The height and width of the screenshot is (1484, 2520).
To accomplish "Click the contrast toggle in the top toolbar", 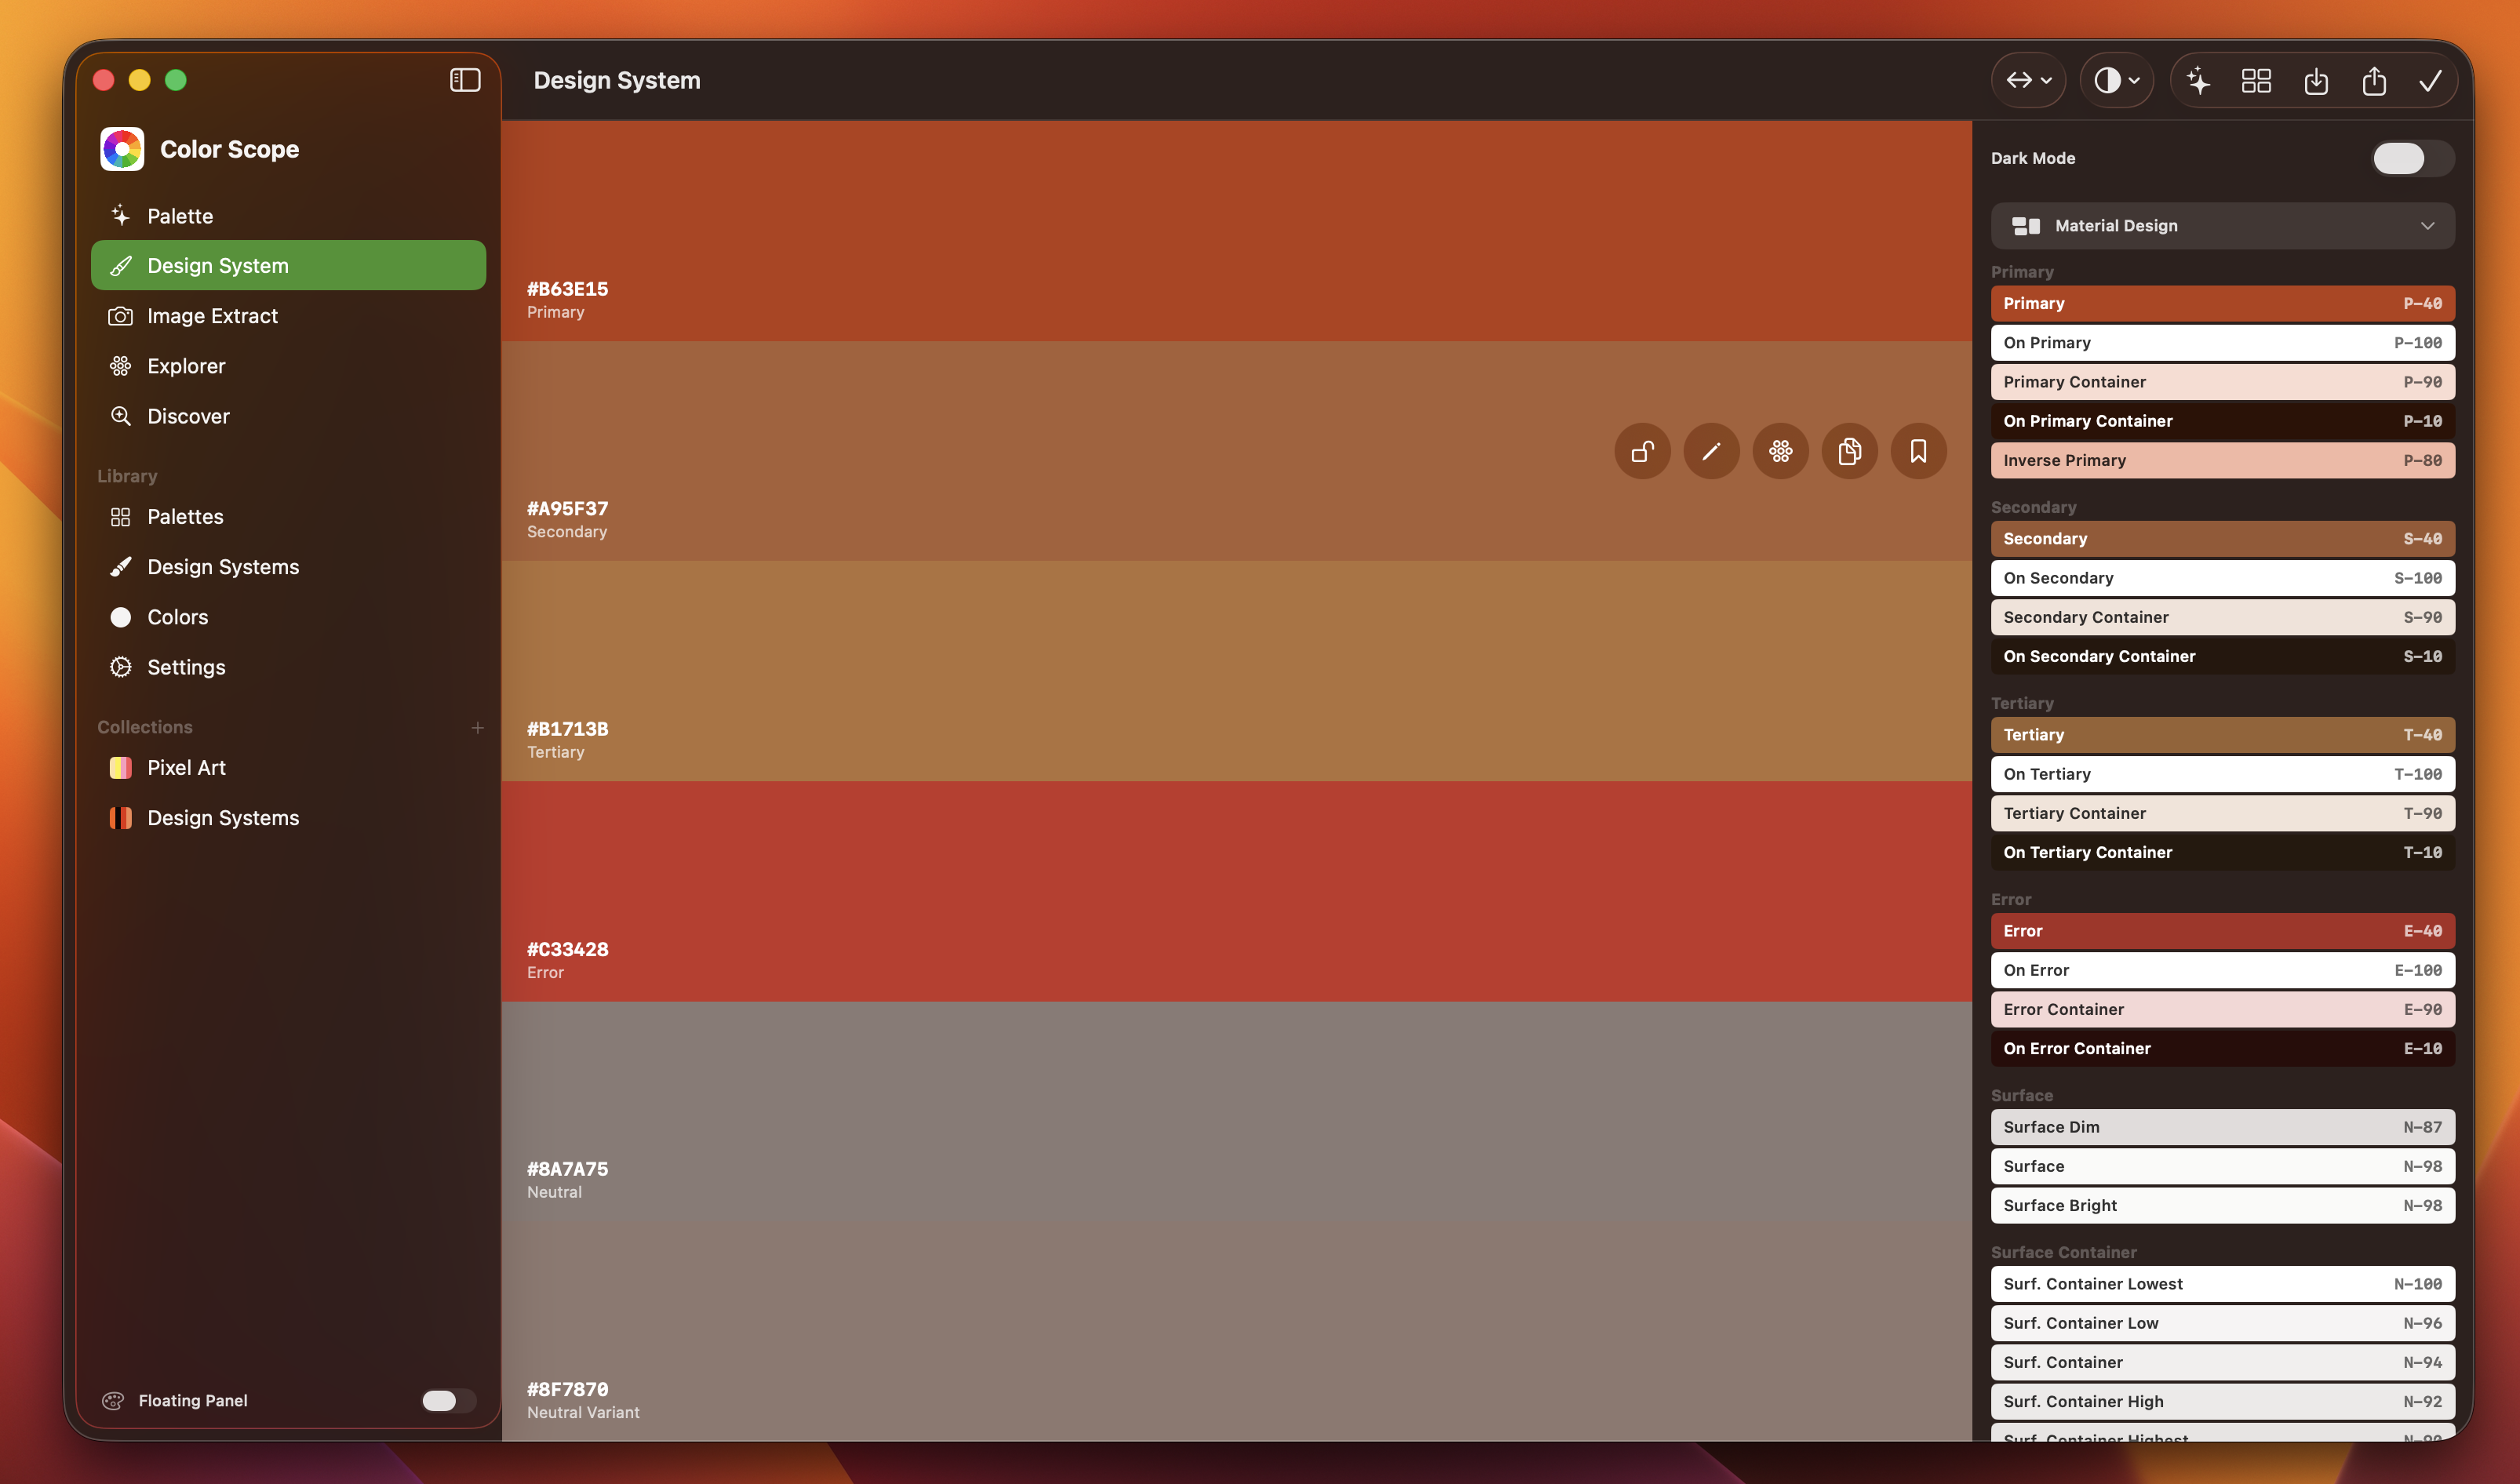I will 2116,81.
